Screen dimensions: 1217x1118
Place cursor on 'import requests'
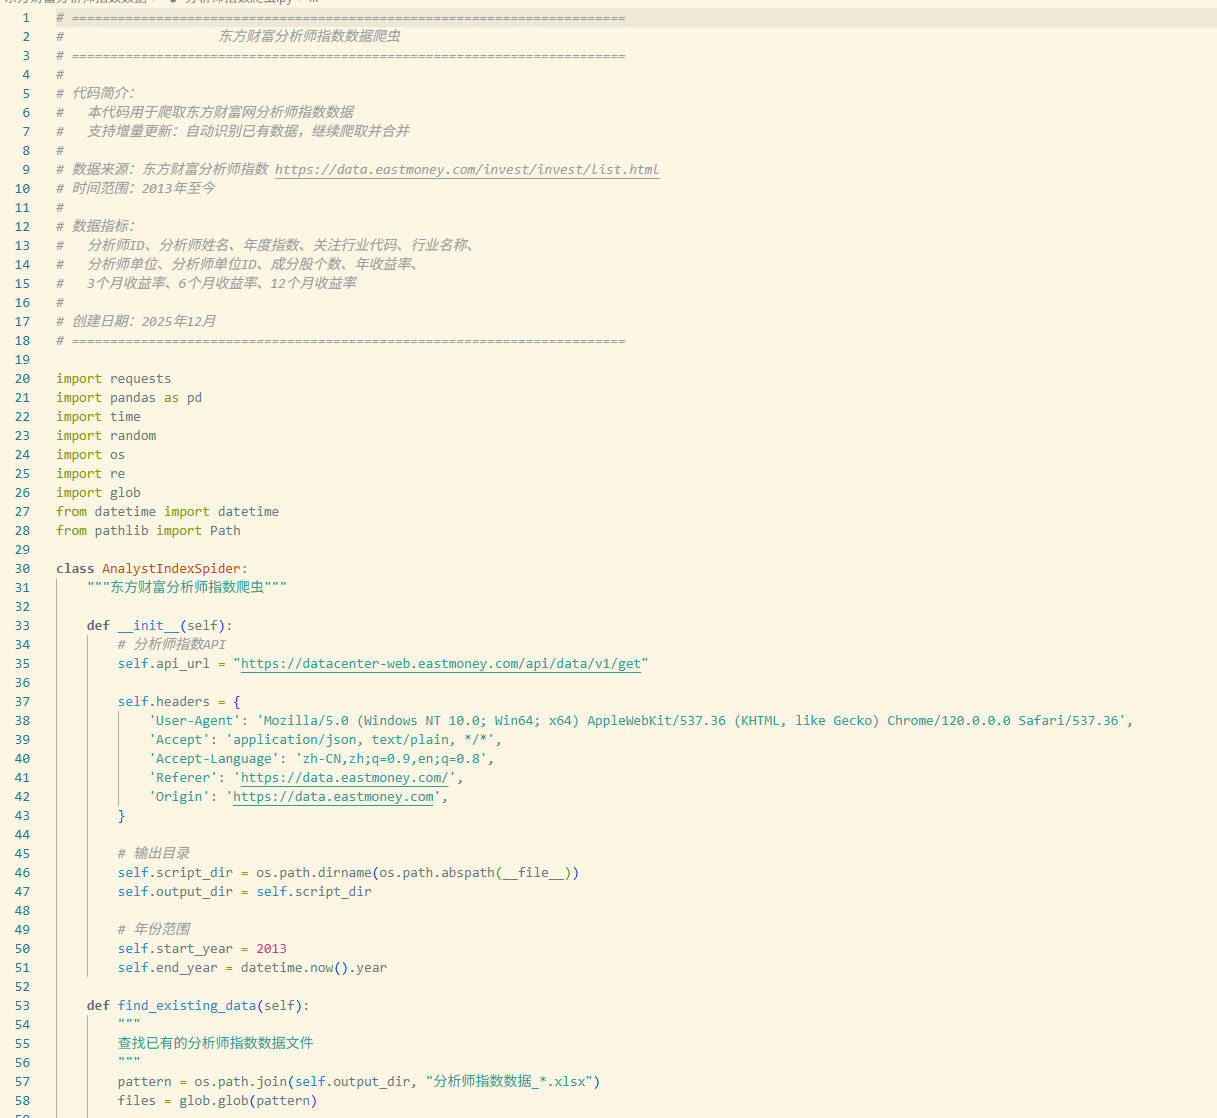click(113, 378)
